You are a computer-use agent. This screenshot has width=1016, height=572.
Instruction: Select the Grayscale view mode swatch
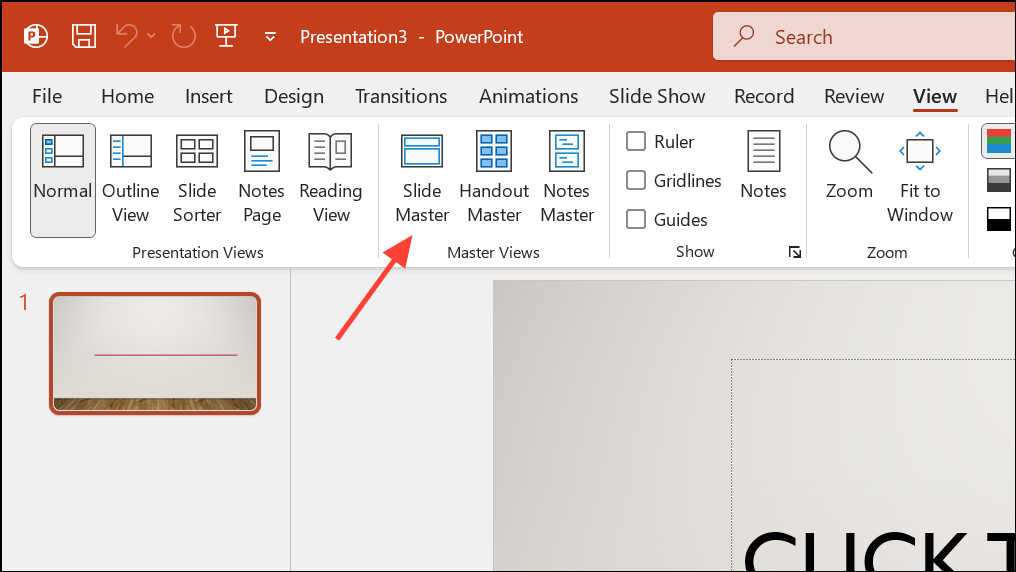pyautogui.click(x=999, y=180)
